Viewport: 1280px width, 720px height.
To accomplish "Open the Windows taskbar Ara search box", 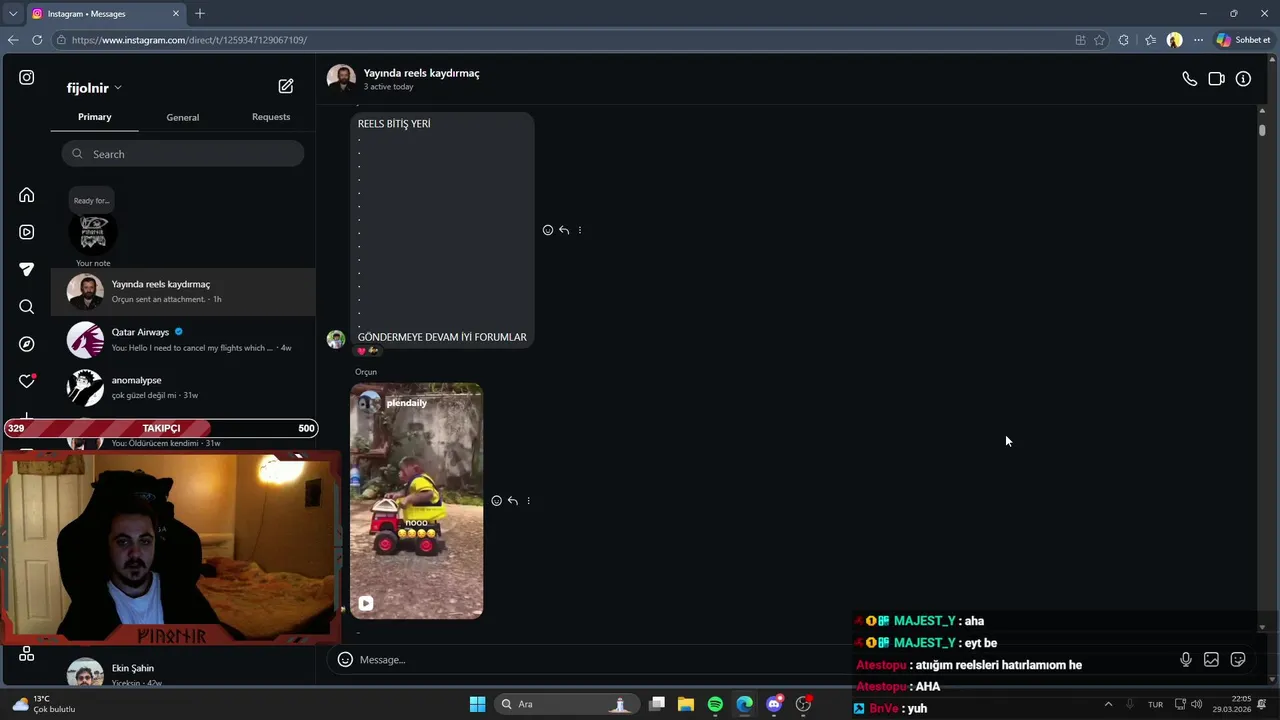I will 568,704.
